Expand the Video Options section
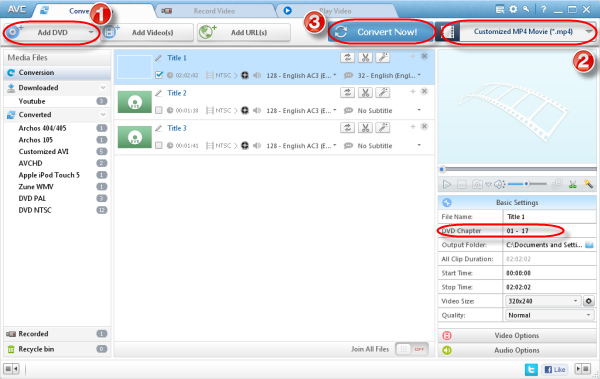Screen dimensions: 600x379 (517, 336)
